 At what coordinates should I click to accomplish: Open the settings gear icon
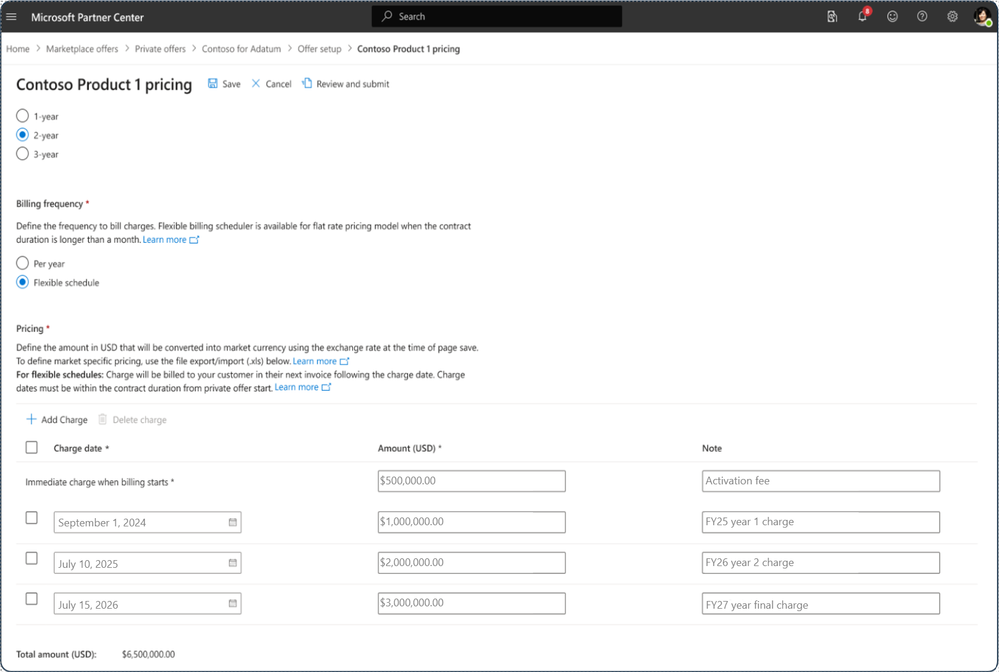[952, 17]
